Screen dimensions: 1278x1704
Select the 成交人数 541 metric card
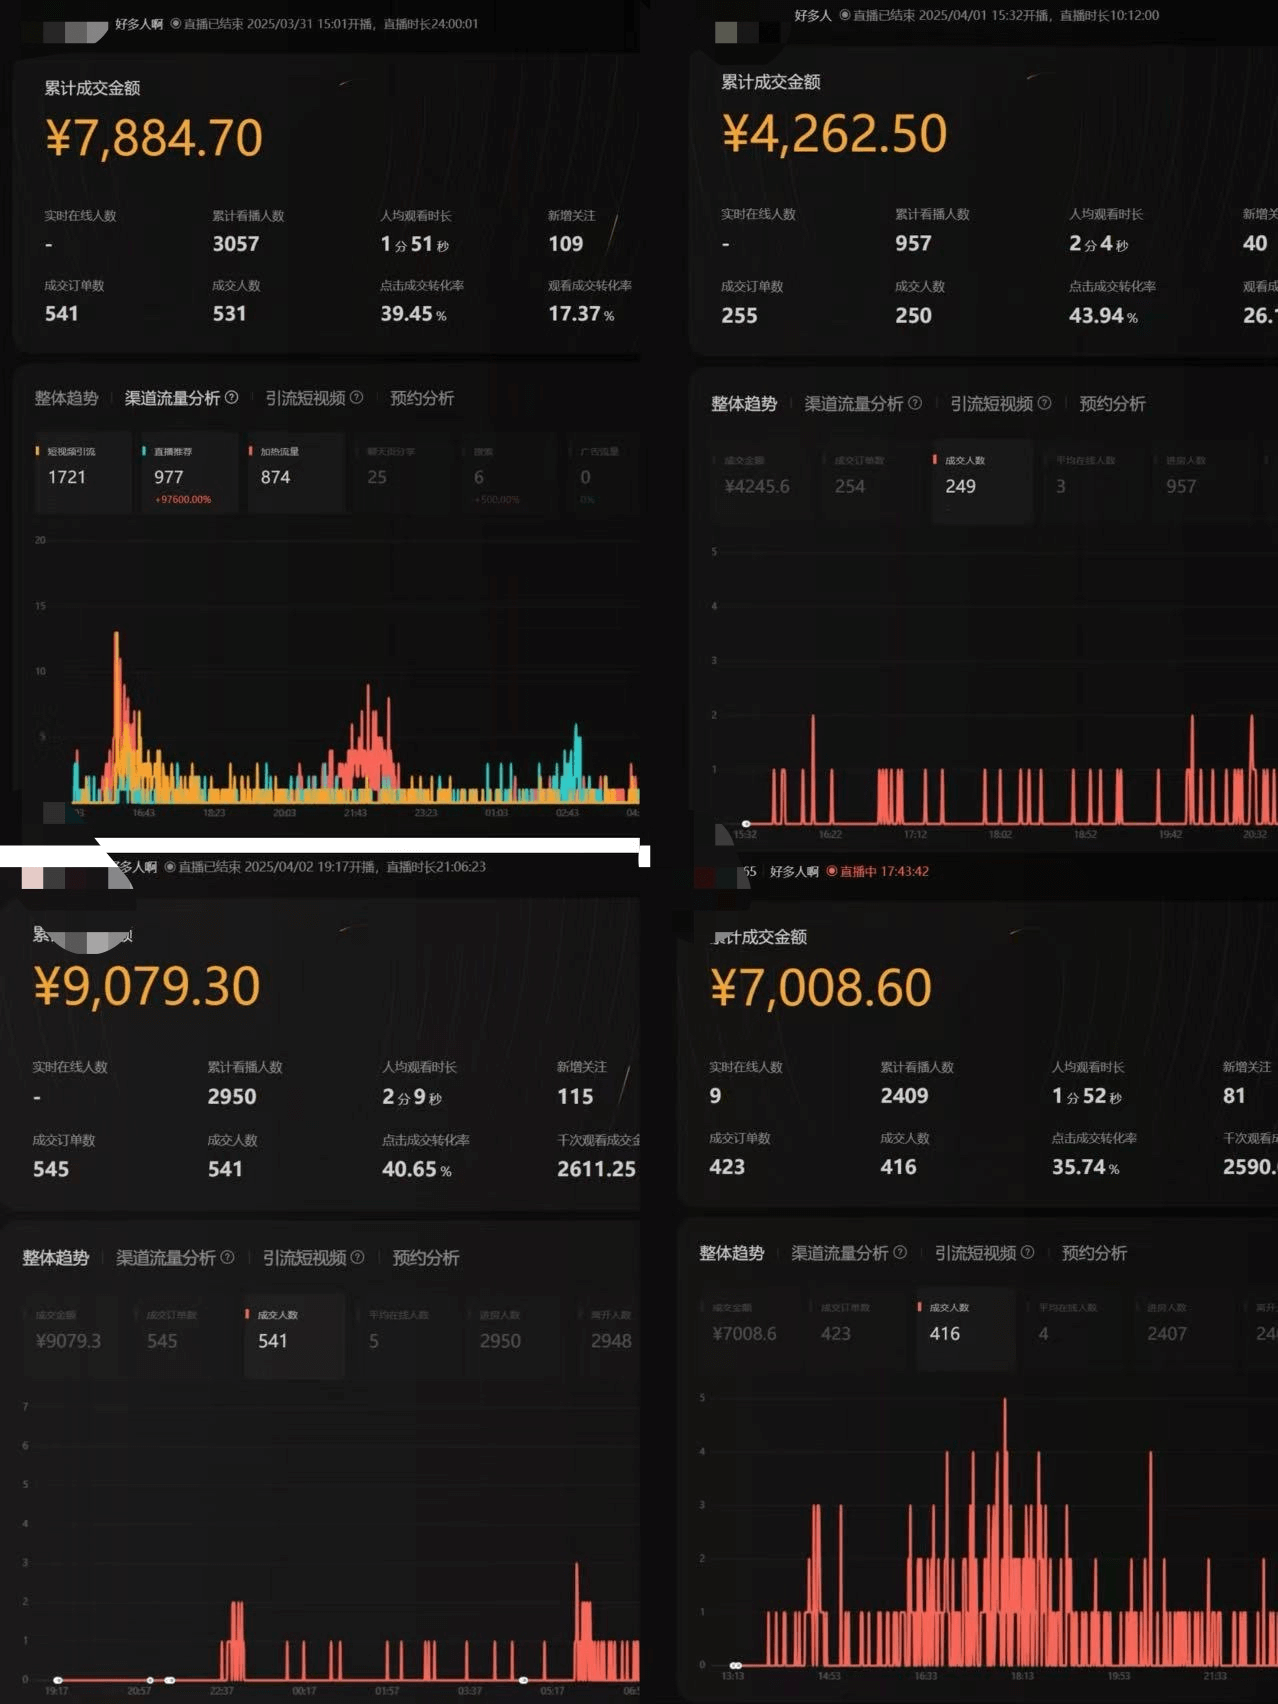pos(294,1334)
